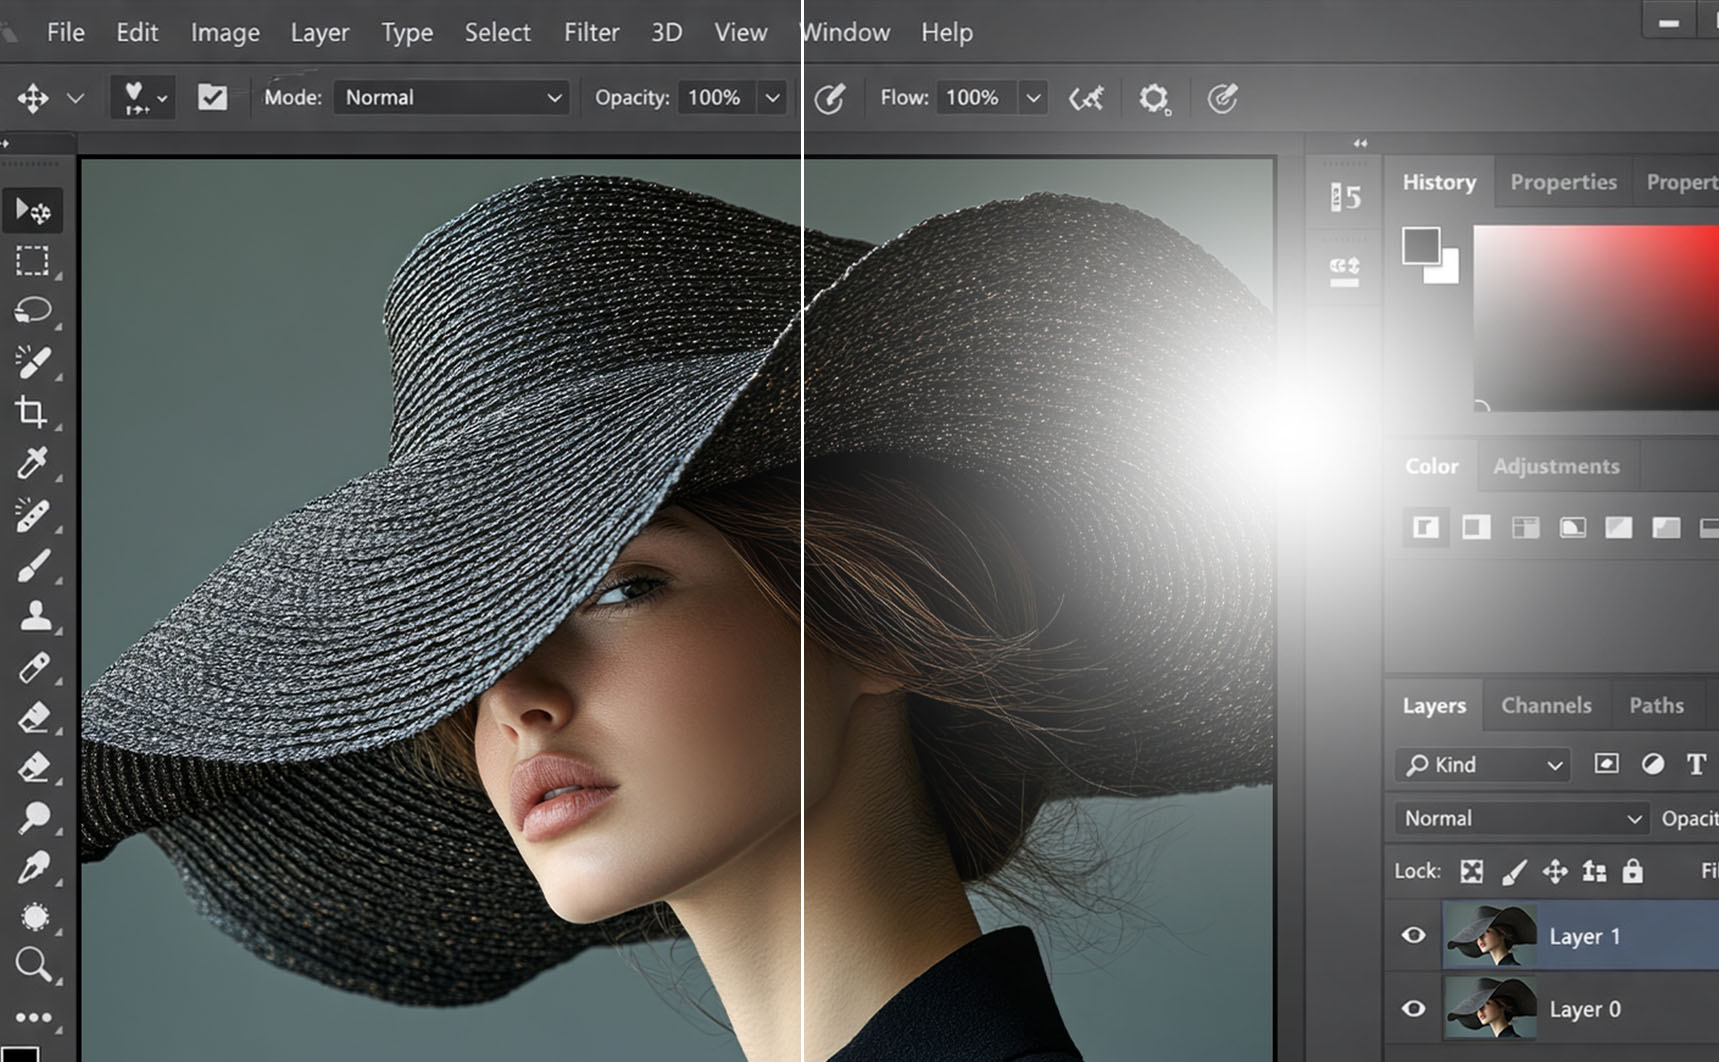The height and width of the screenshot is (1062, 1719).
Task: Click the gear settings icon in options bar
Action: pos(1154,98)
